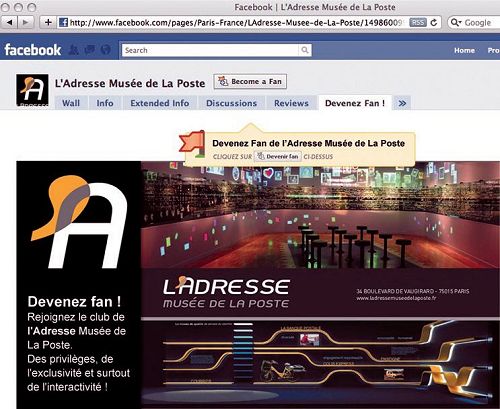Open the L'Adresse page profile picture
This screenshot has height=409, width=500.
[x=32, y=90]
